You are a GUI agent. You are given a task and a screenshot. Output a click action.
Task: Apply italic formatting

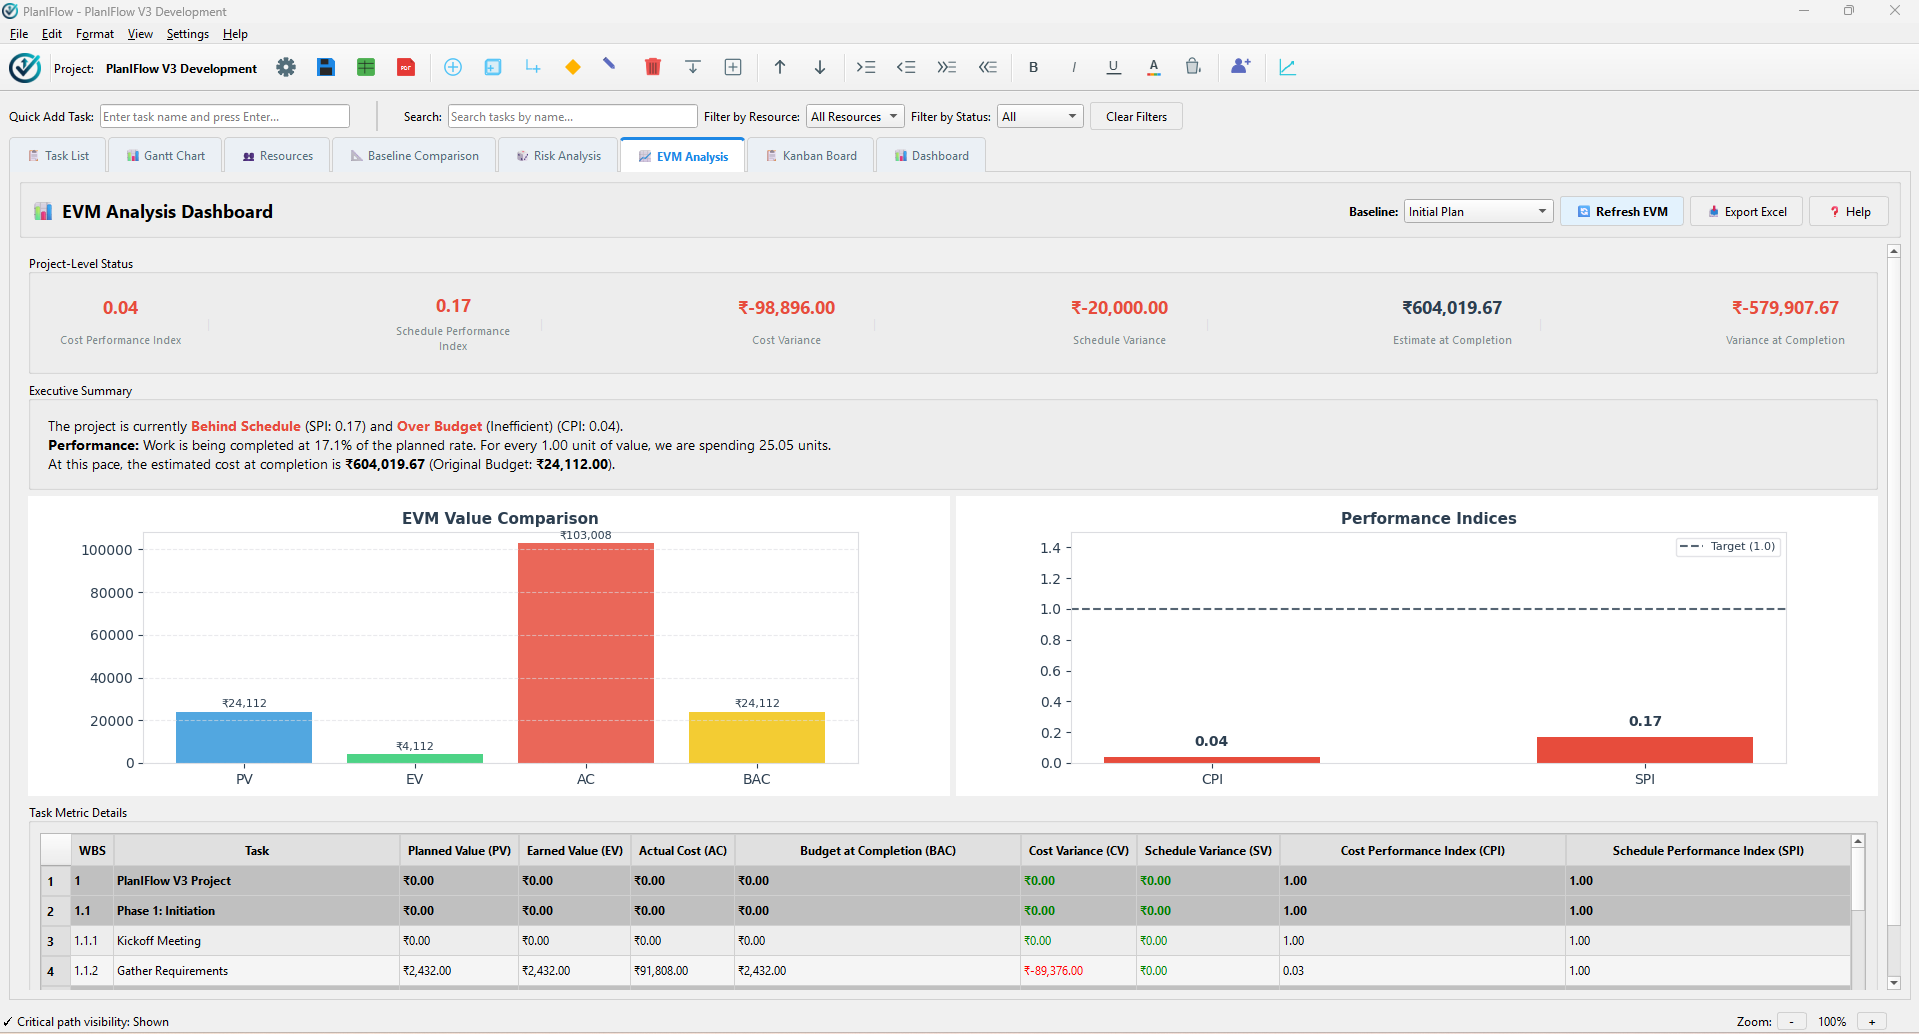1074,67
